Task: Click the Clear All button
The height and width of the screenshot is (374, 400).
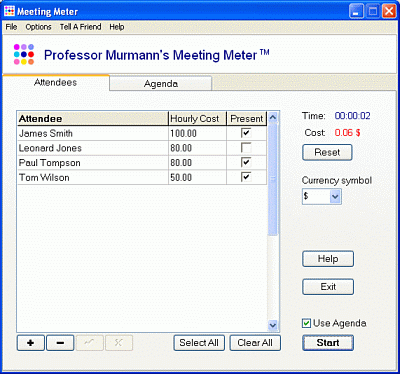Action: (255, 343)
